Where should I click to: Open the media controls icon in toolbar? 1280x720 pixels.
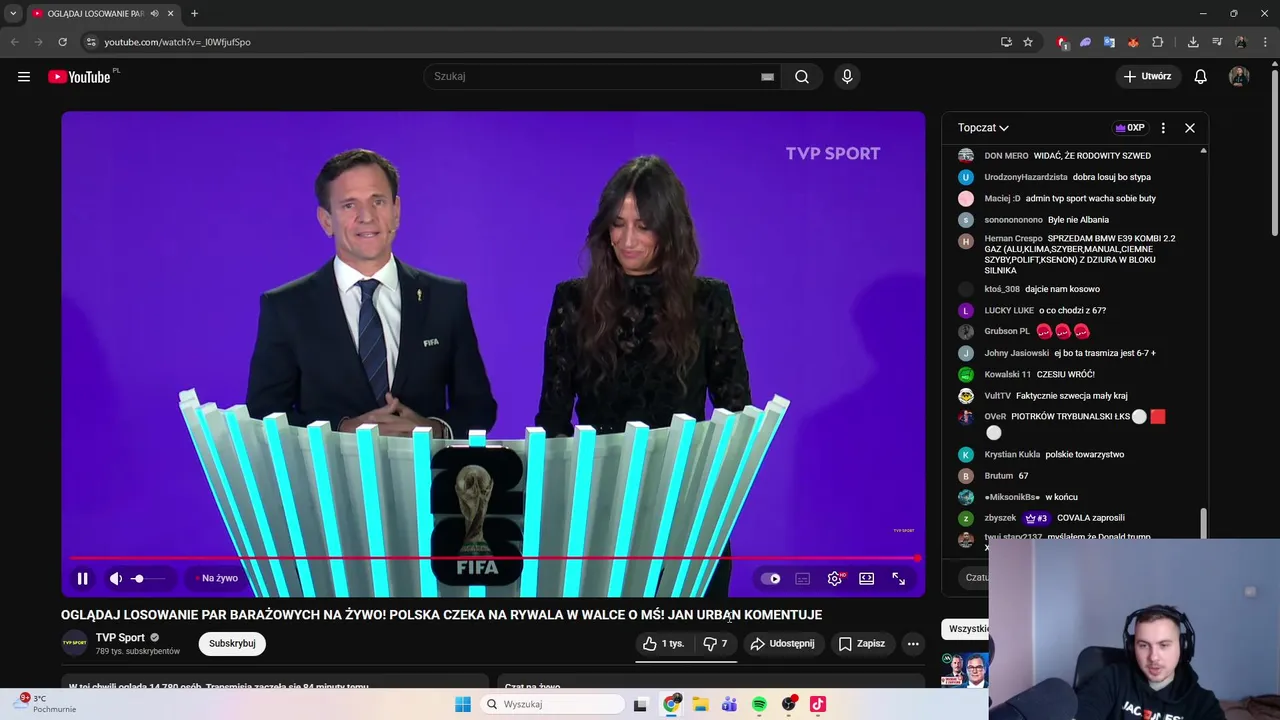[x=1217, y=42]
